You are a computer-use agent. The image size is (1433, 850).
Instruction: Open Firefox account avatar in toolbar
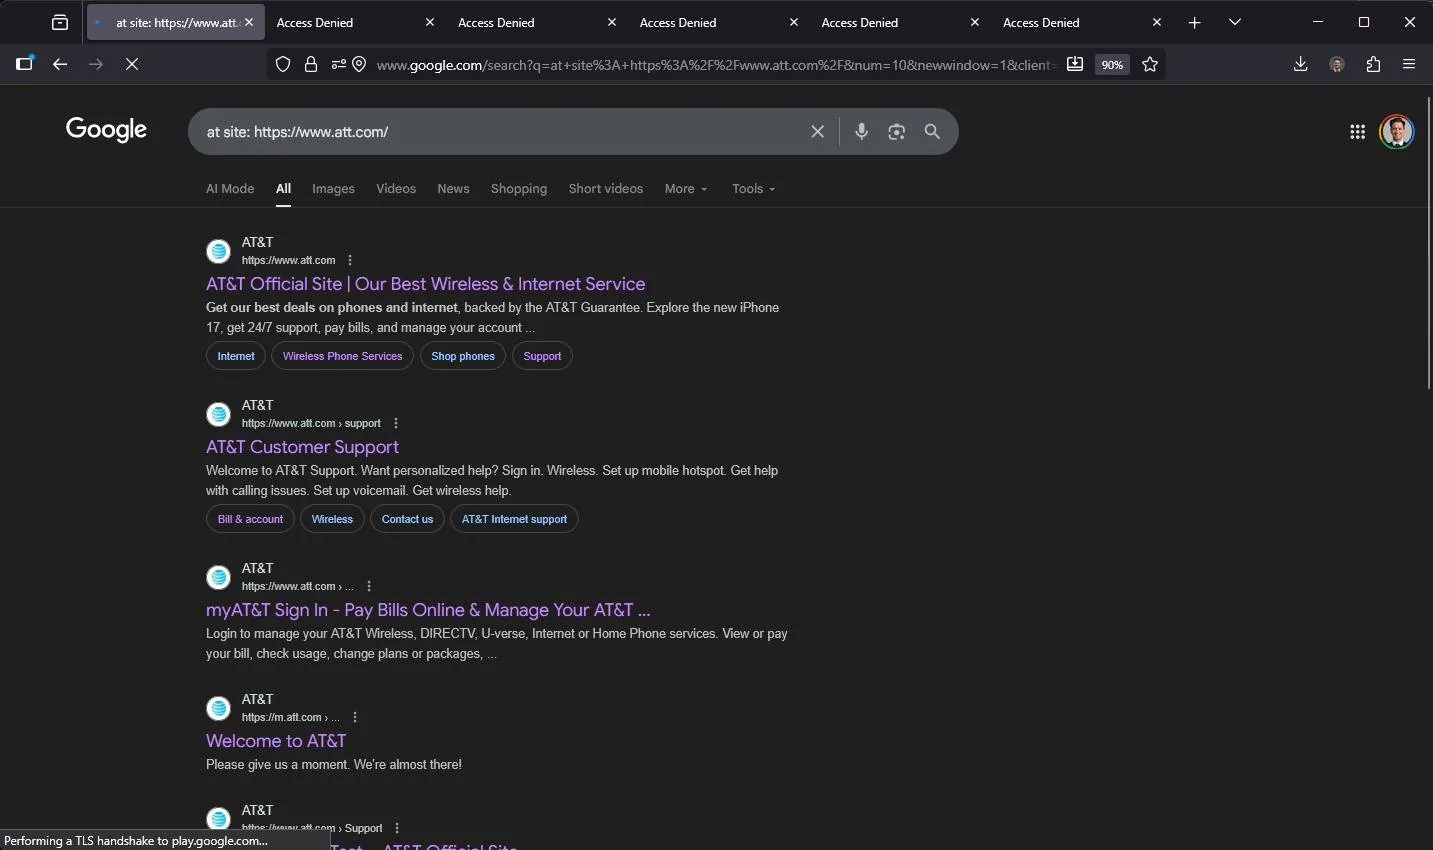coord(1337,64)
